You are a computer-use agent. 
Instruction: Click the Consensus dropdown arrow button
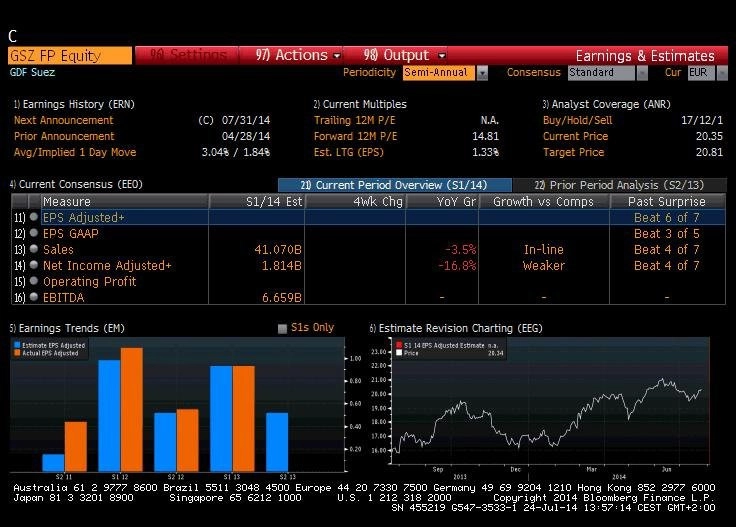coord(642,73)
